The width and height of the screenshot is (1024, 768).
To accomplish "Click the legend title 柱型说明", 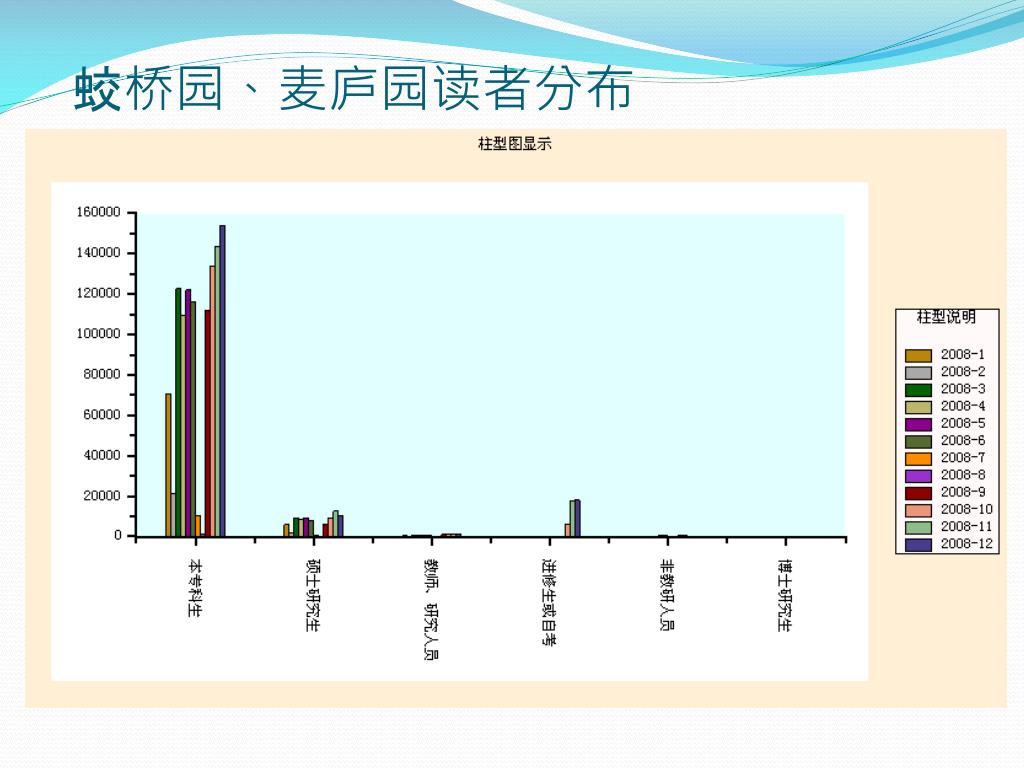I will click(946, 317).
